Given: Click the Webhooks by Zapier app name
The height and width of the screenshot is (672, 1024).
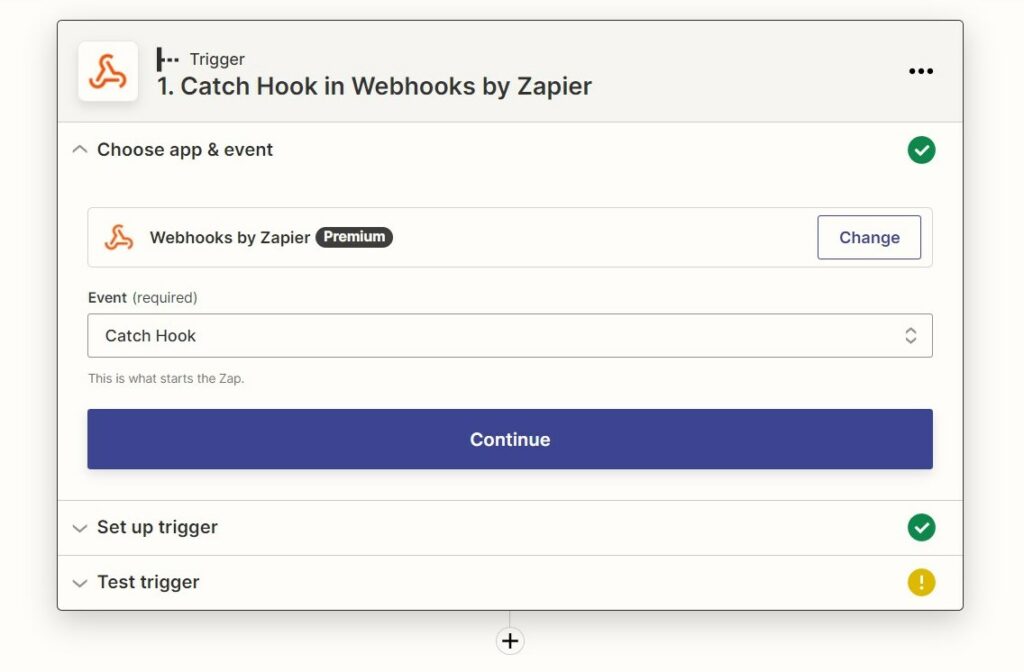Looking at the screenshot, I should click(230, 237).
